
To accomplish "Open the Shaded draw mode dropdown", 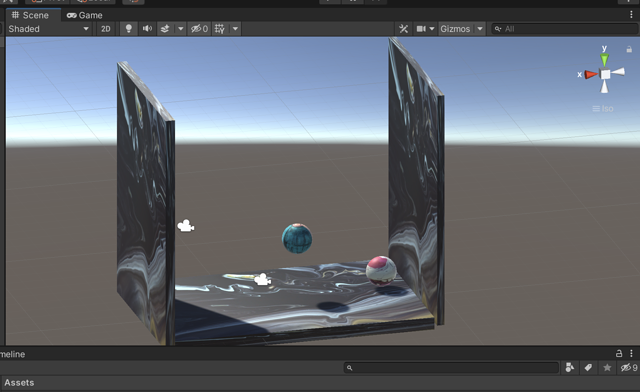I will coord(48,29).
